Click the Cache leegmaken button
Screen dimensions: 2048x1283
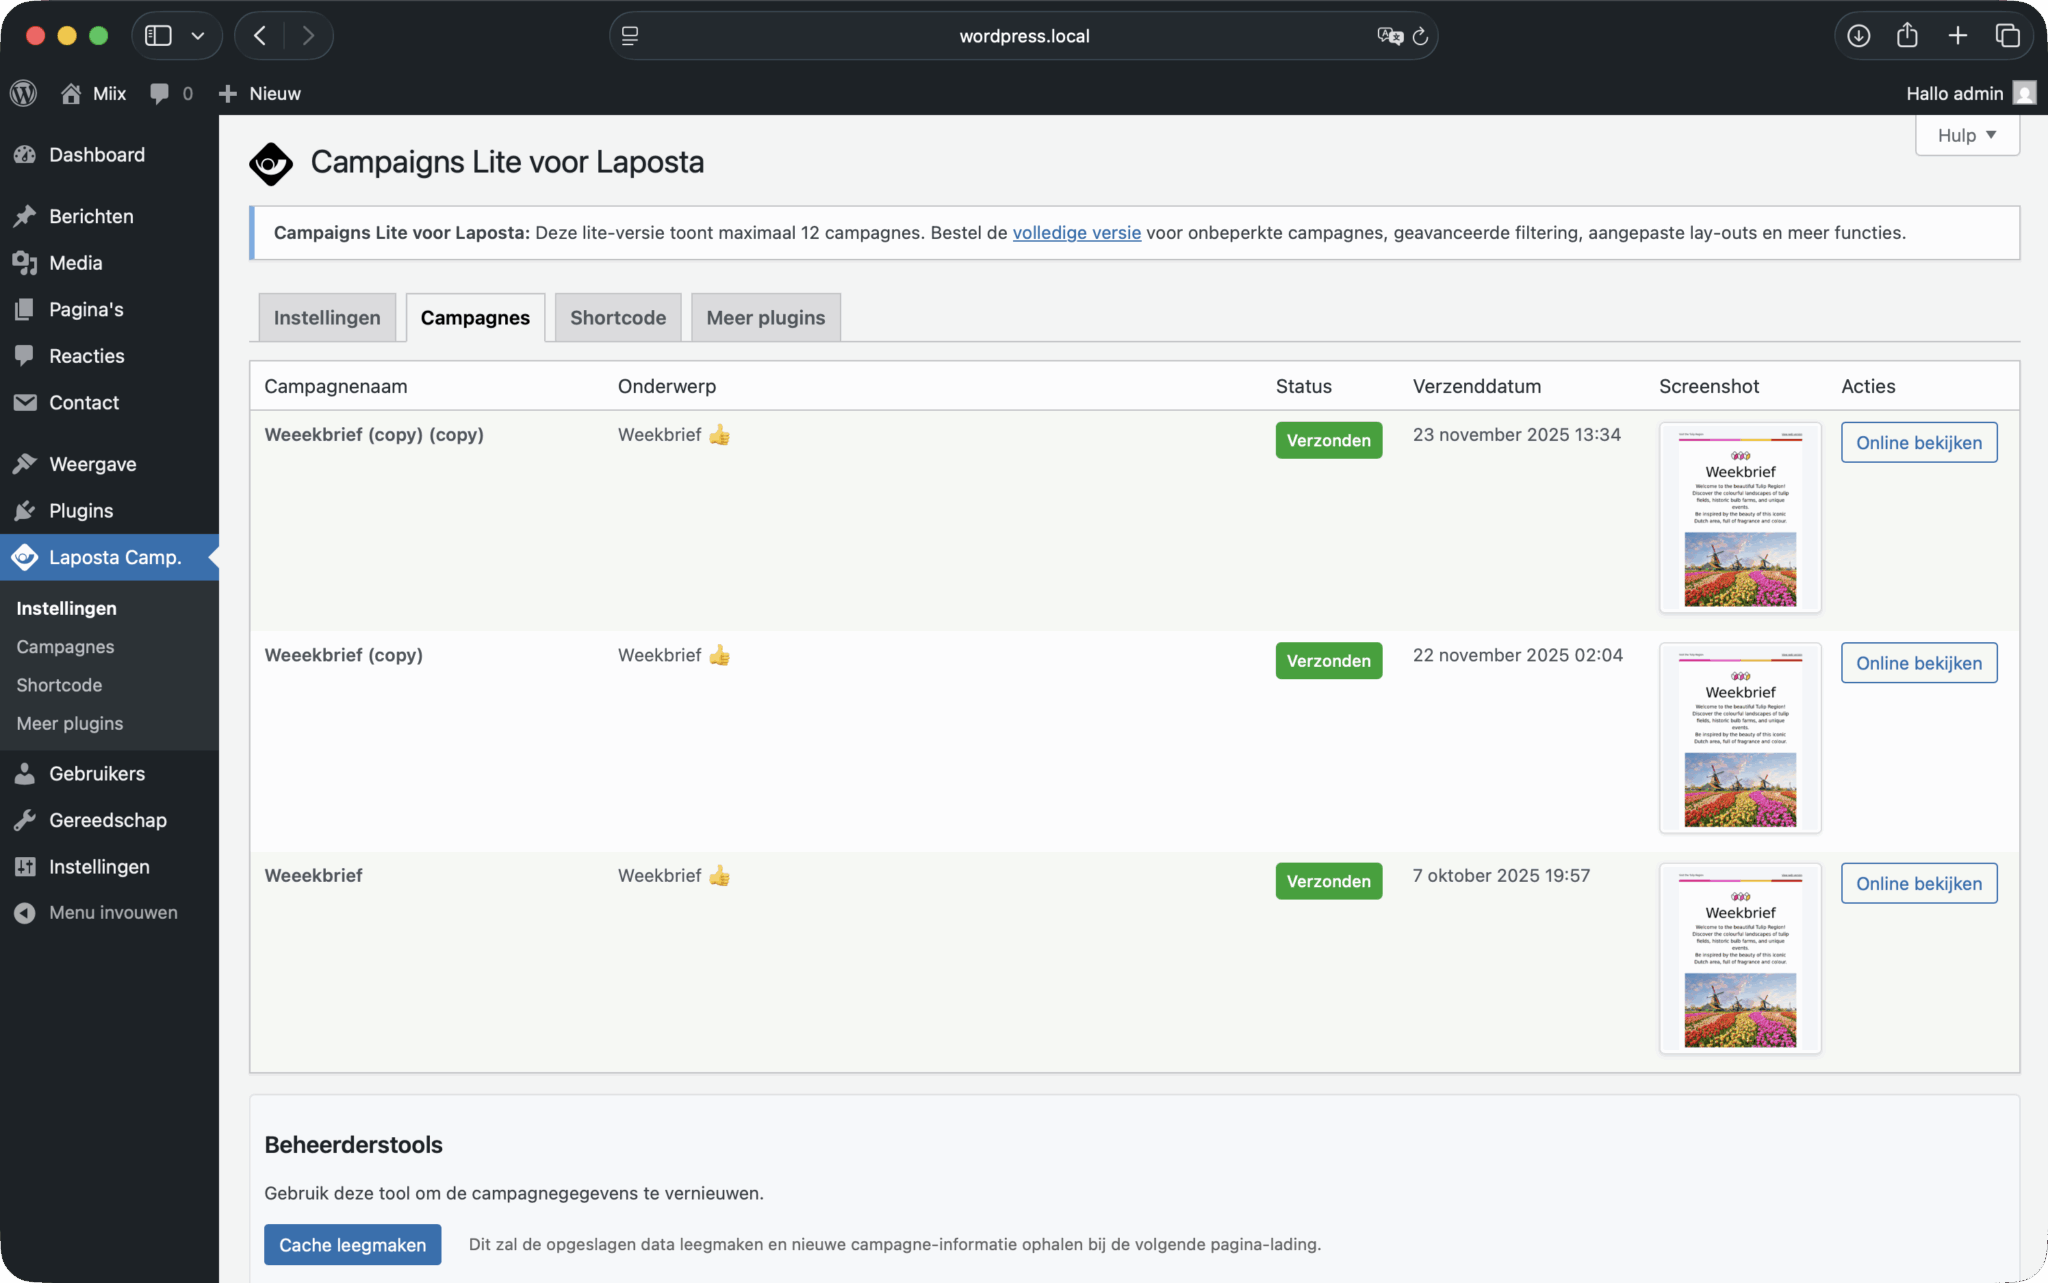pos(352,1244)
